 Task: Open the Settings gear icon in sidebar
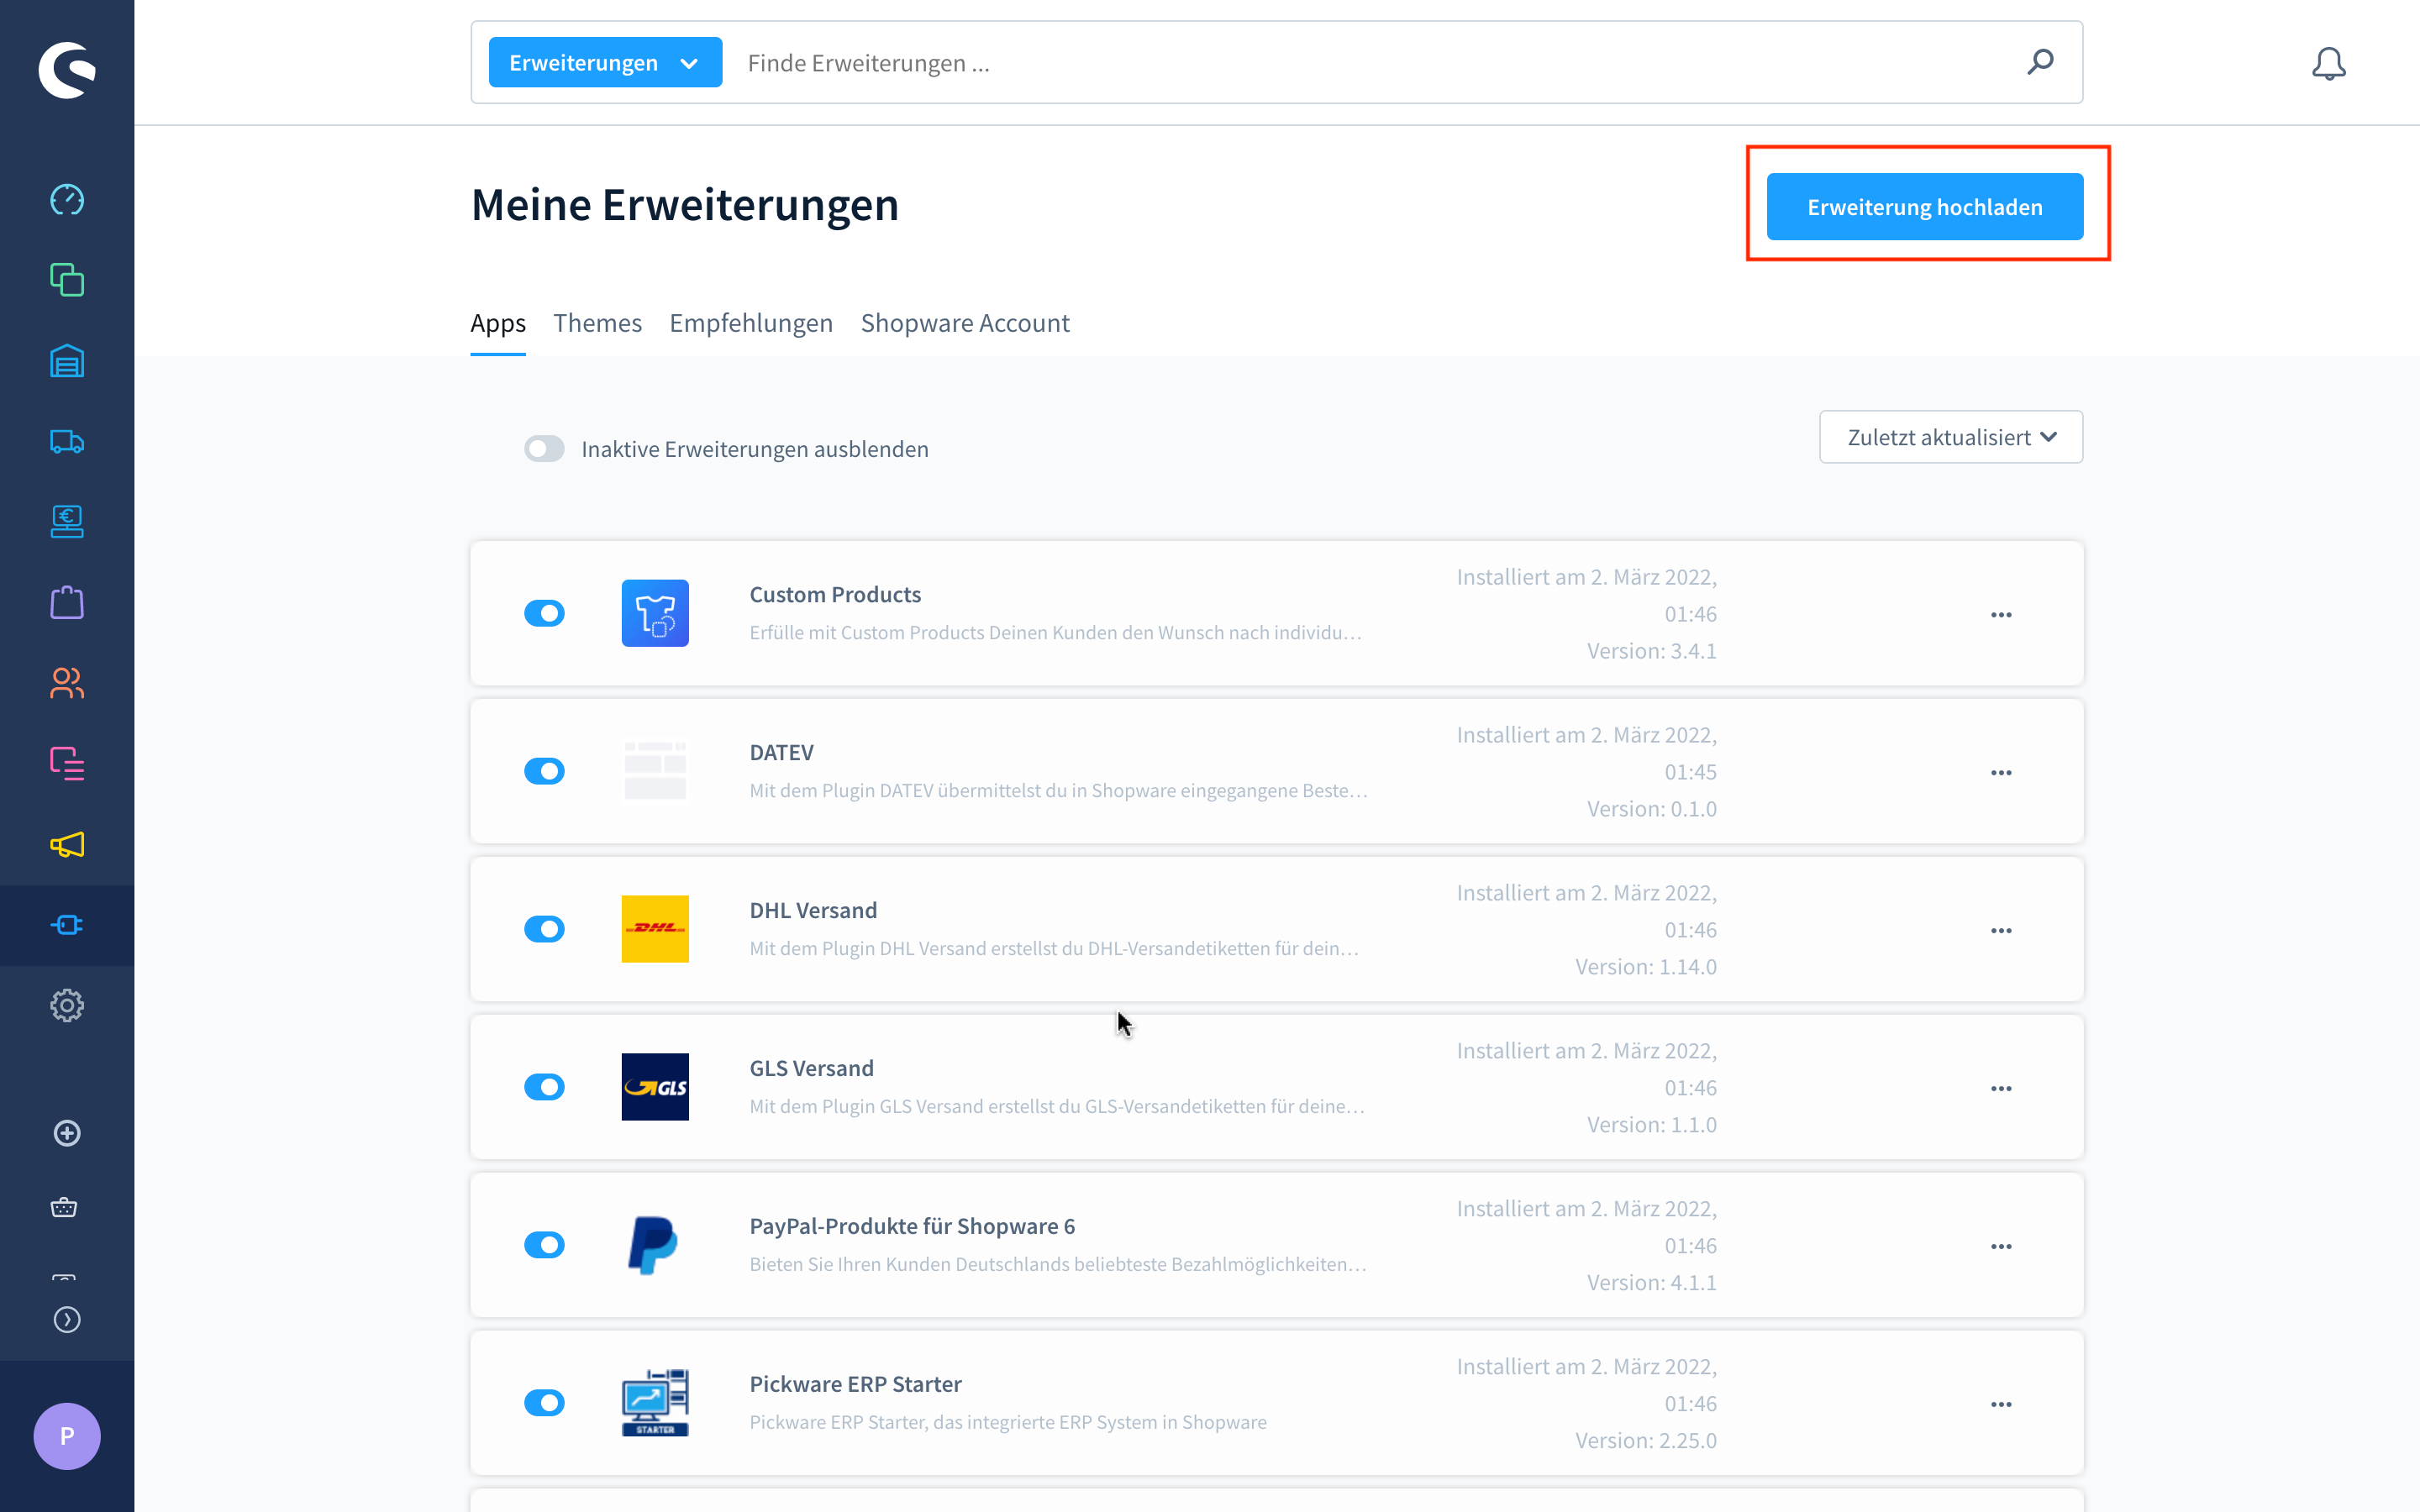pos(67,1005)
